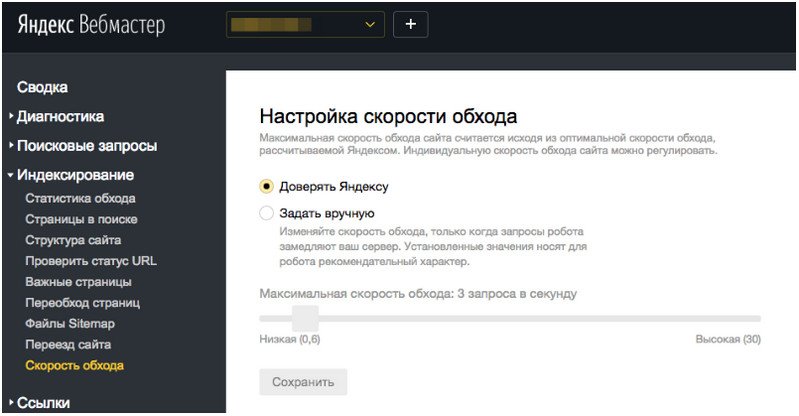Open the site selector dropdown
The height and width of the screenshot is (416, 799).
pos(305,24)
